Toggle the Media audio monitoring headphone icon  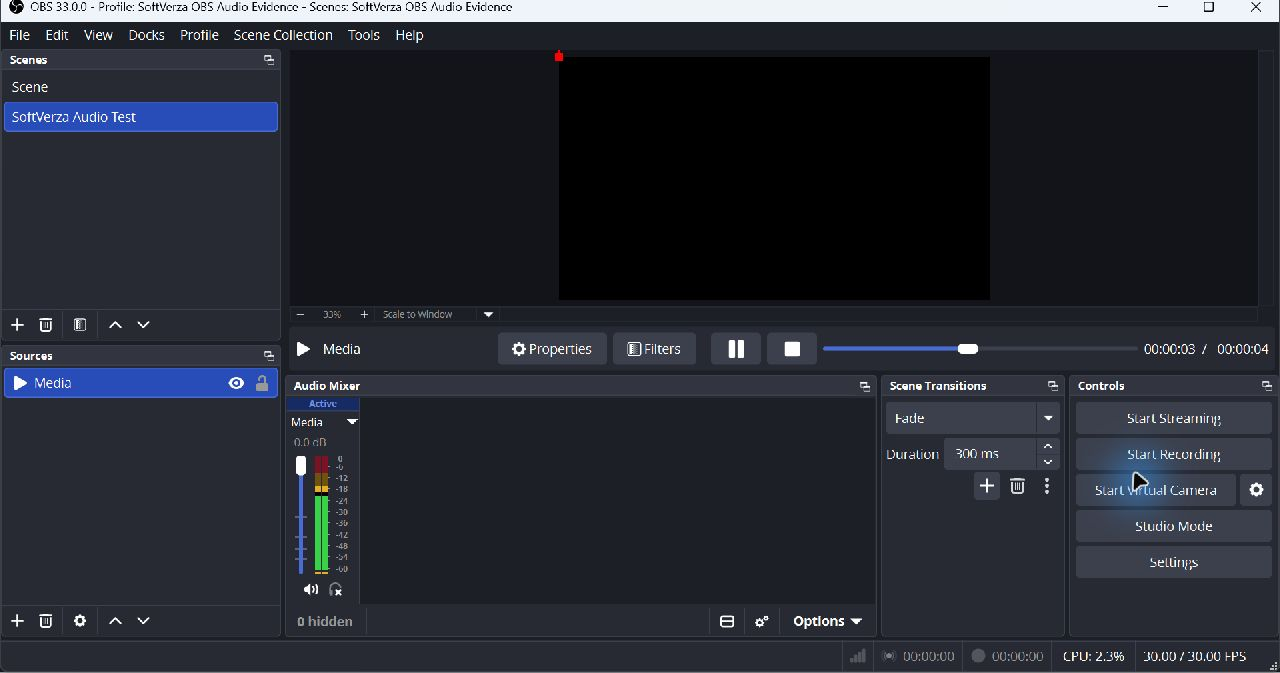pyautogui.click(x=336, y=590)
